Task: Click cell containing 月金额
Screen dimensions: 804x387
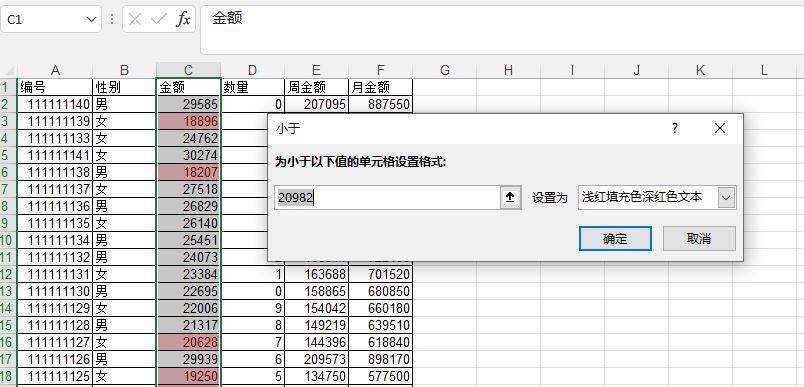Action: (380, 87)
